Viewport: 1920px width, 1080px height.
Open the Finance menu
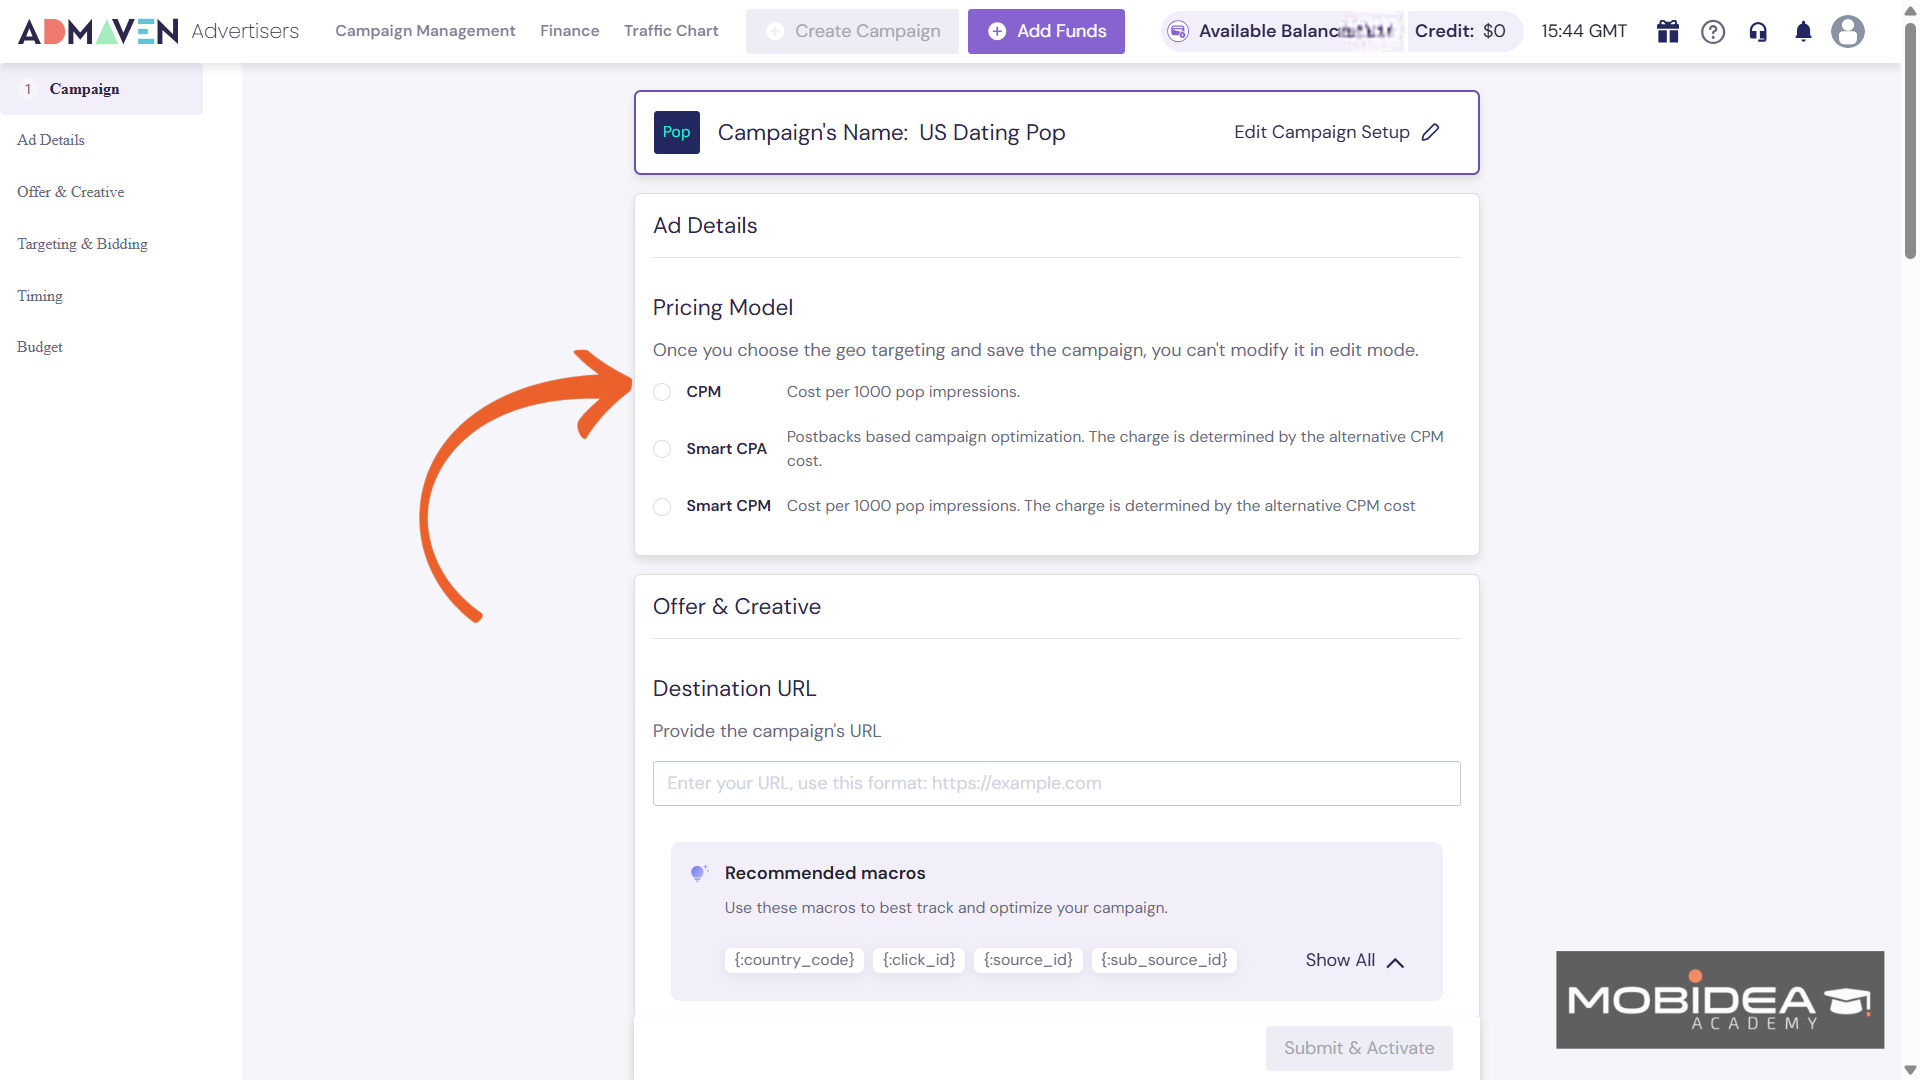569,31
